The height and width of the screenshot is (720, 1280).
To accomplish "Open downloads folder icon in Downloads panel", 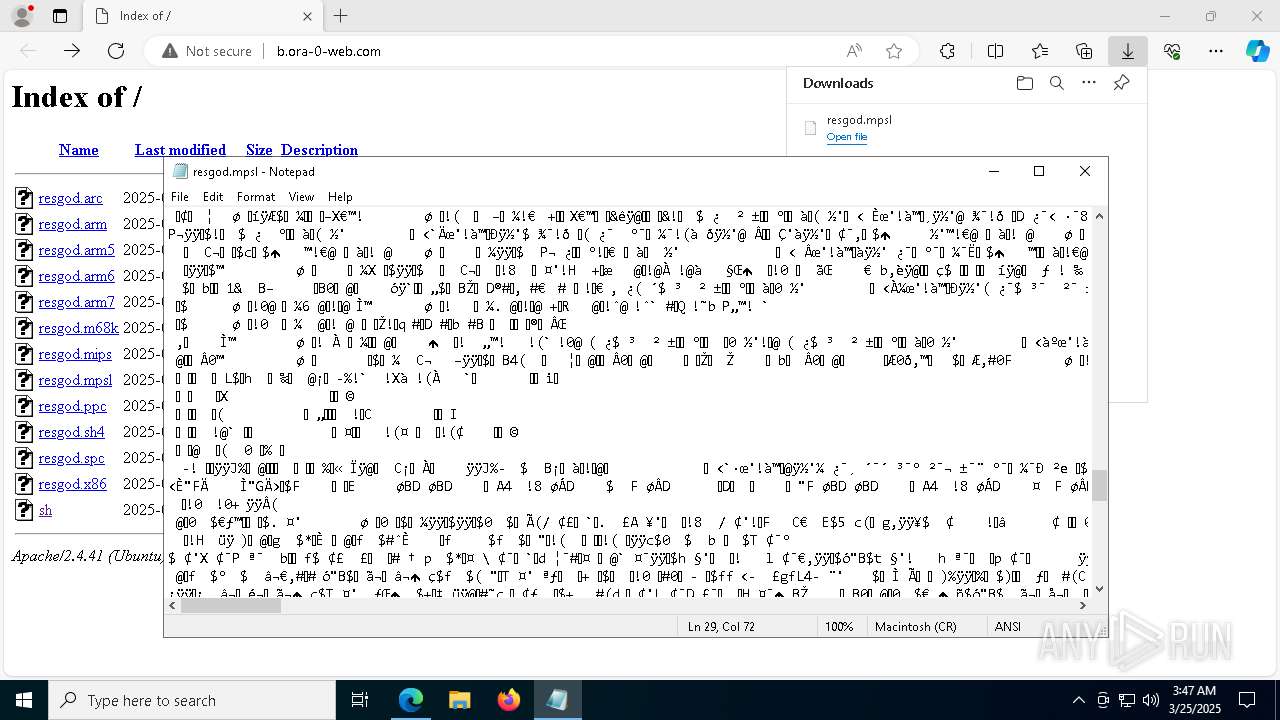I will pos(1024,83).
